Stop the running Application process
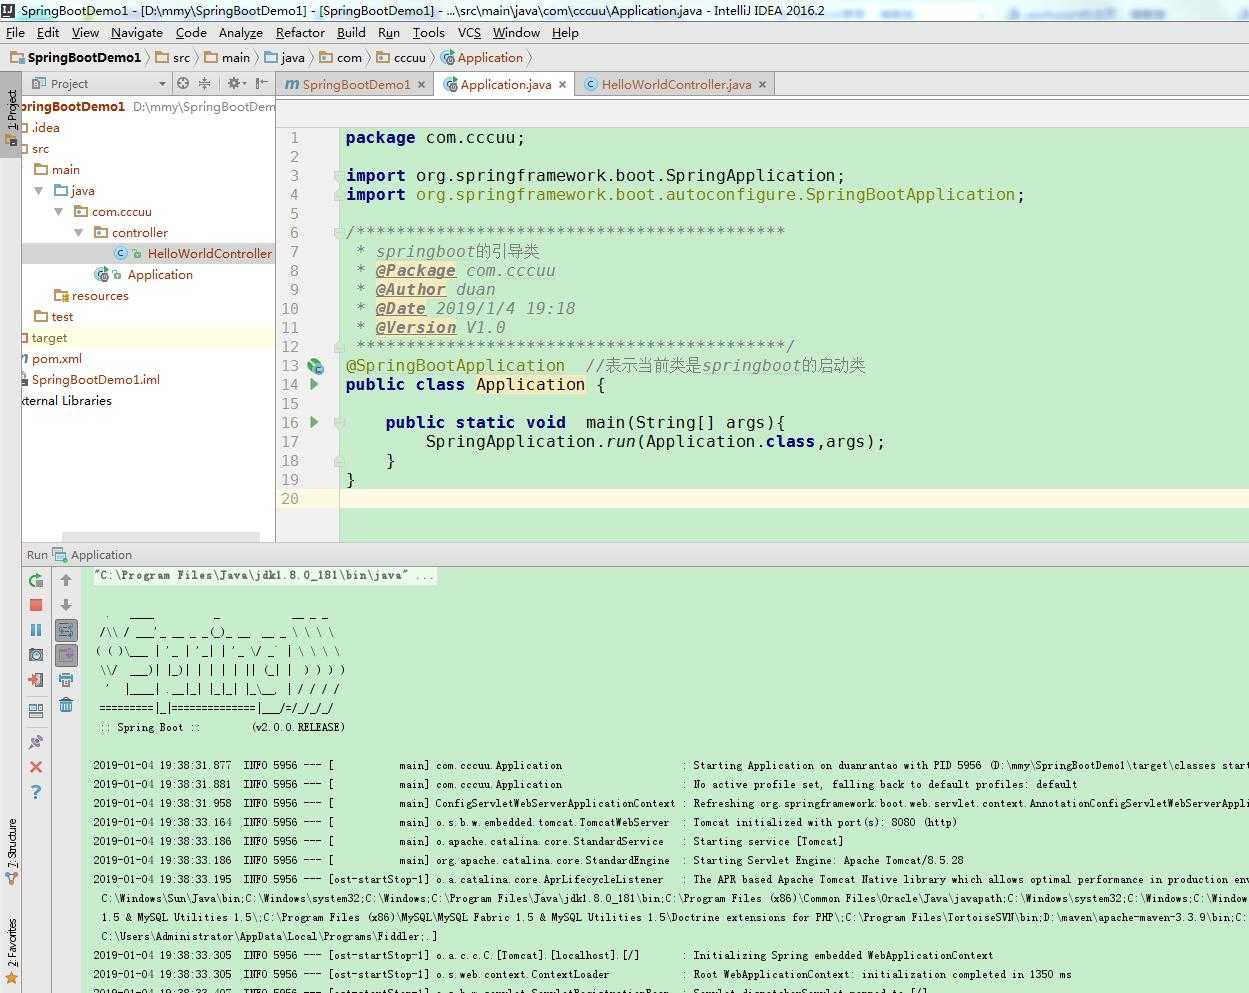1249x993 pixels. (x=36, y=605)
